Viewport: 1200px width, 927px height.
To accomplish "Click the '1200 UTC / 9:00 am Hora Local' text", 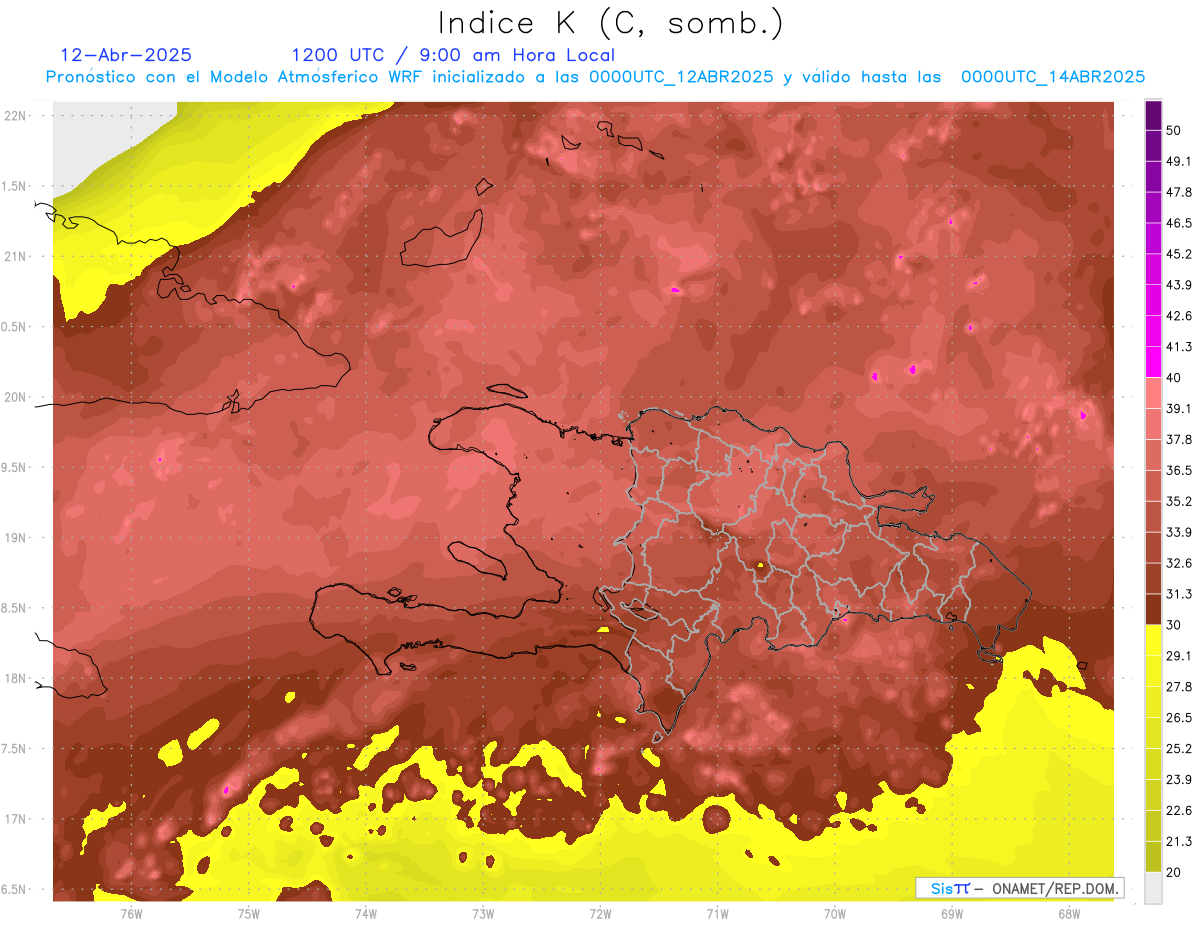I will click(453, 56).
